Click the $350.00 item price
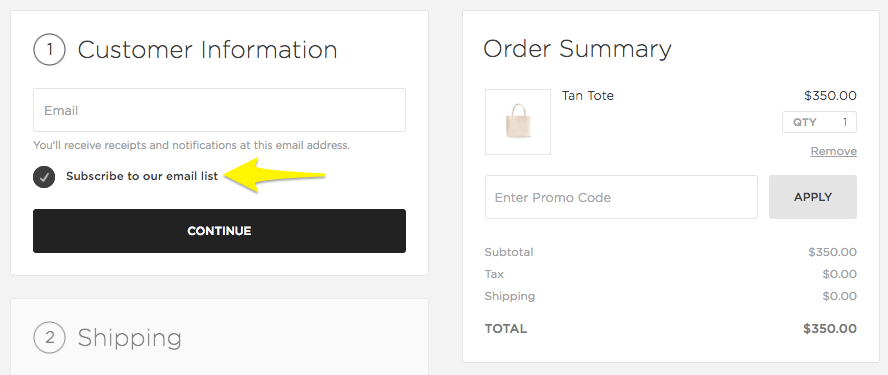Screen dimensions: 888x375 point(830,96)
